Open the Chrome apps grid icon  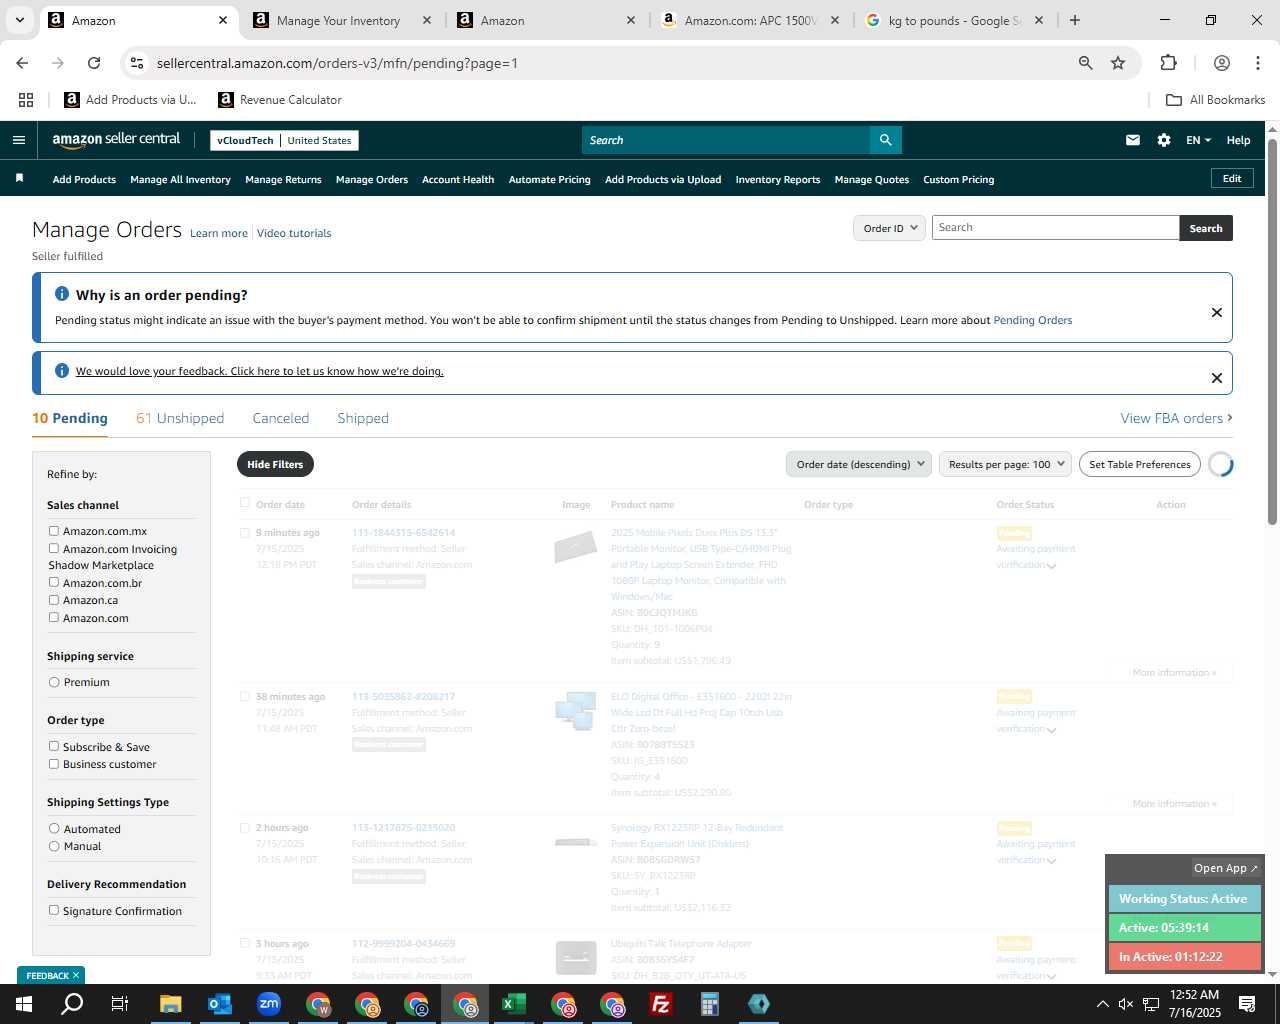click(x=26, y=100)
